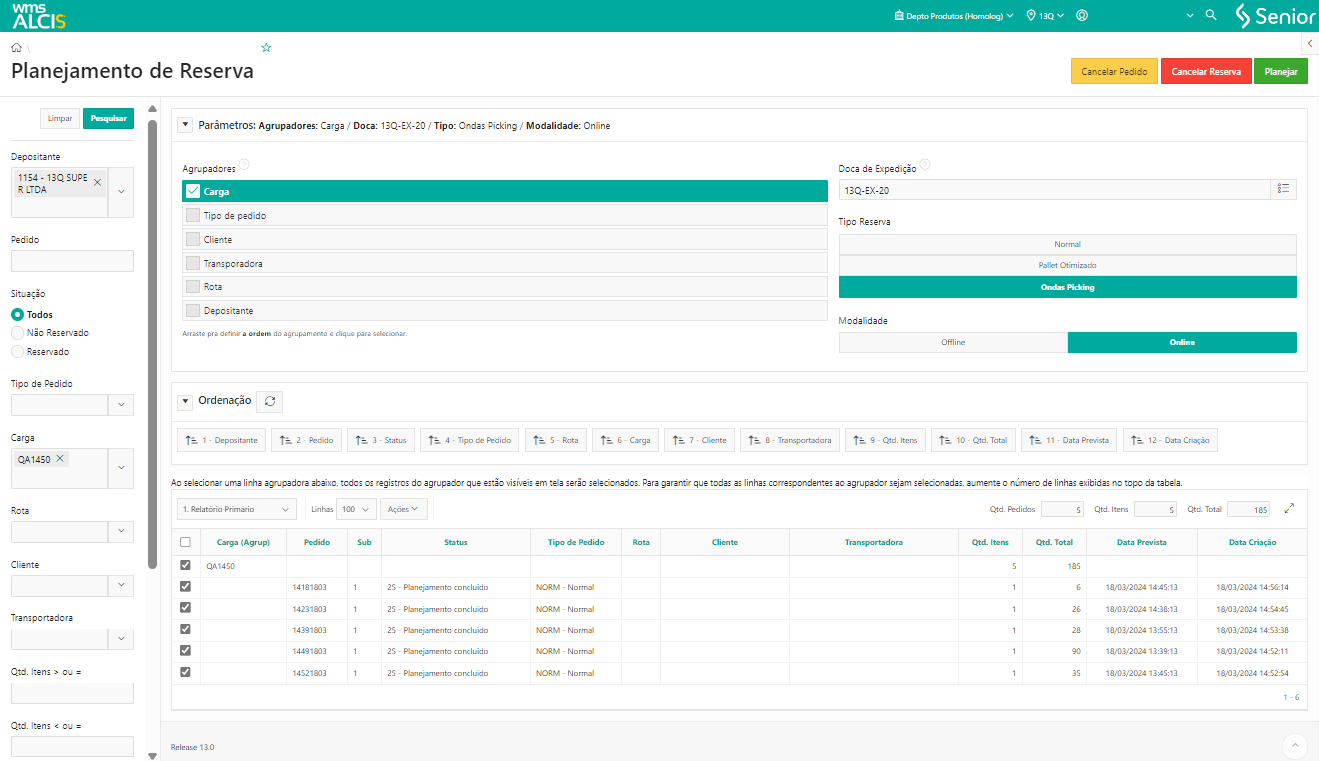This screenshot has height=761, width=1319.
Task: Collapse the Parâmetros section
Action: coord(185,126)
